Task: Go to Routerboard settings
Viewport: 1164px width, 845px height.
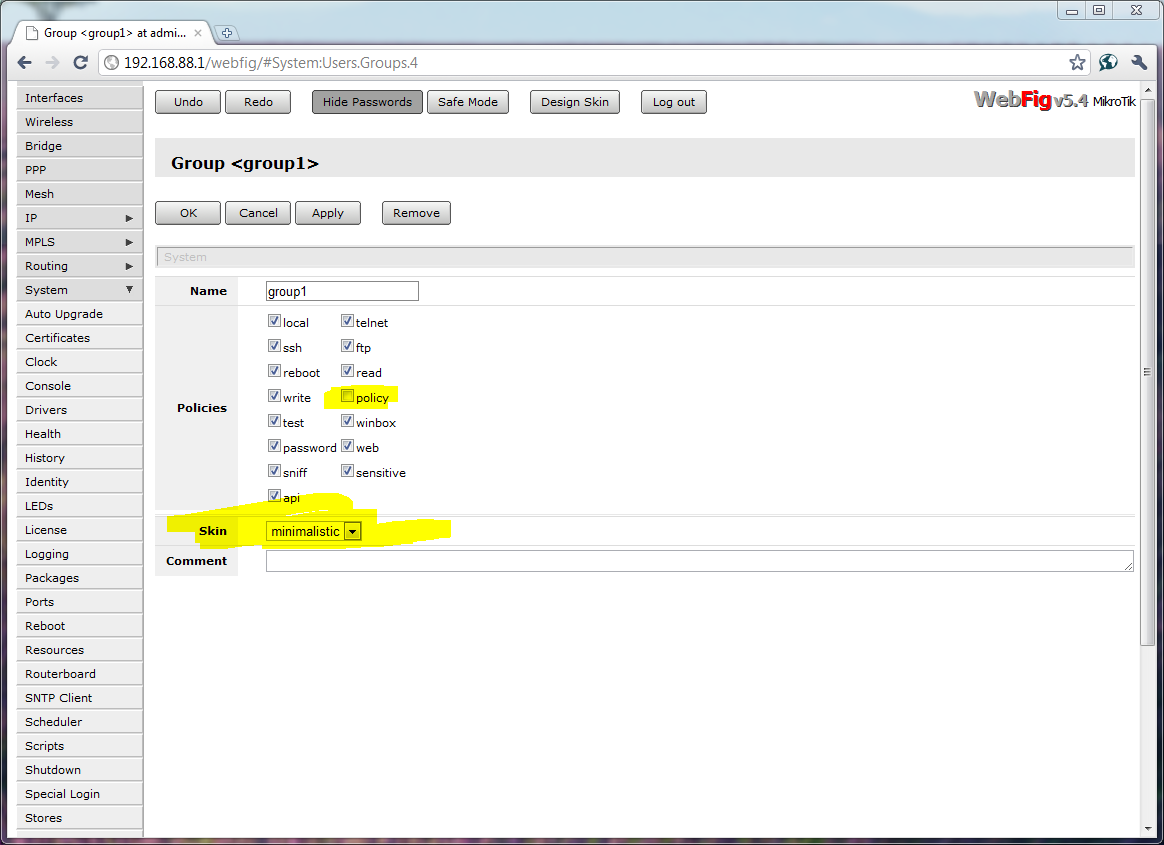Action: coord(79,674)
